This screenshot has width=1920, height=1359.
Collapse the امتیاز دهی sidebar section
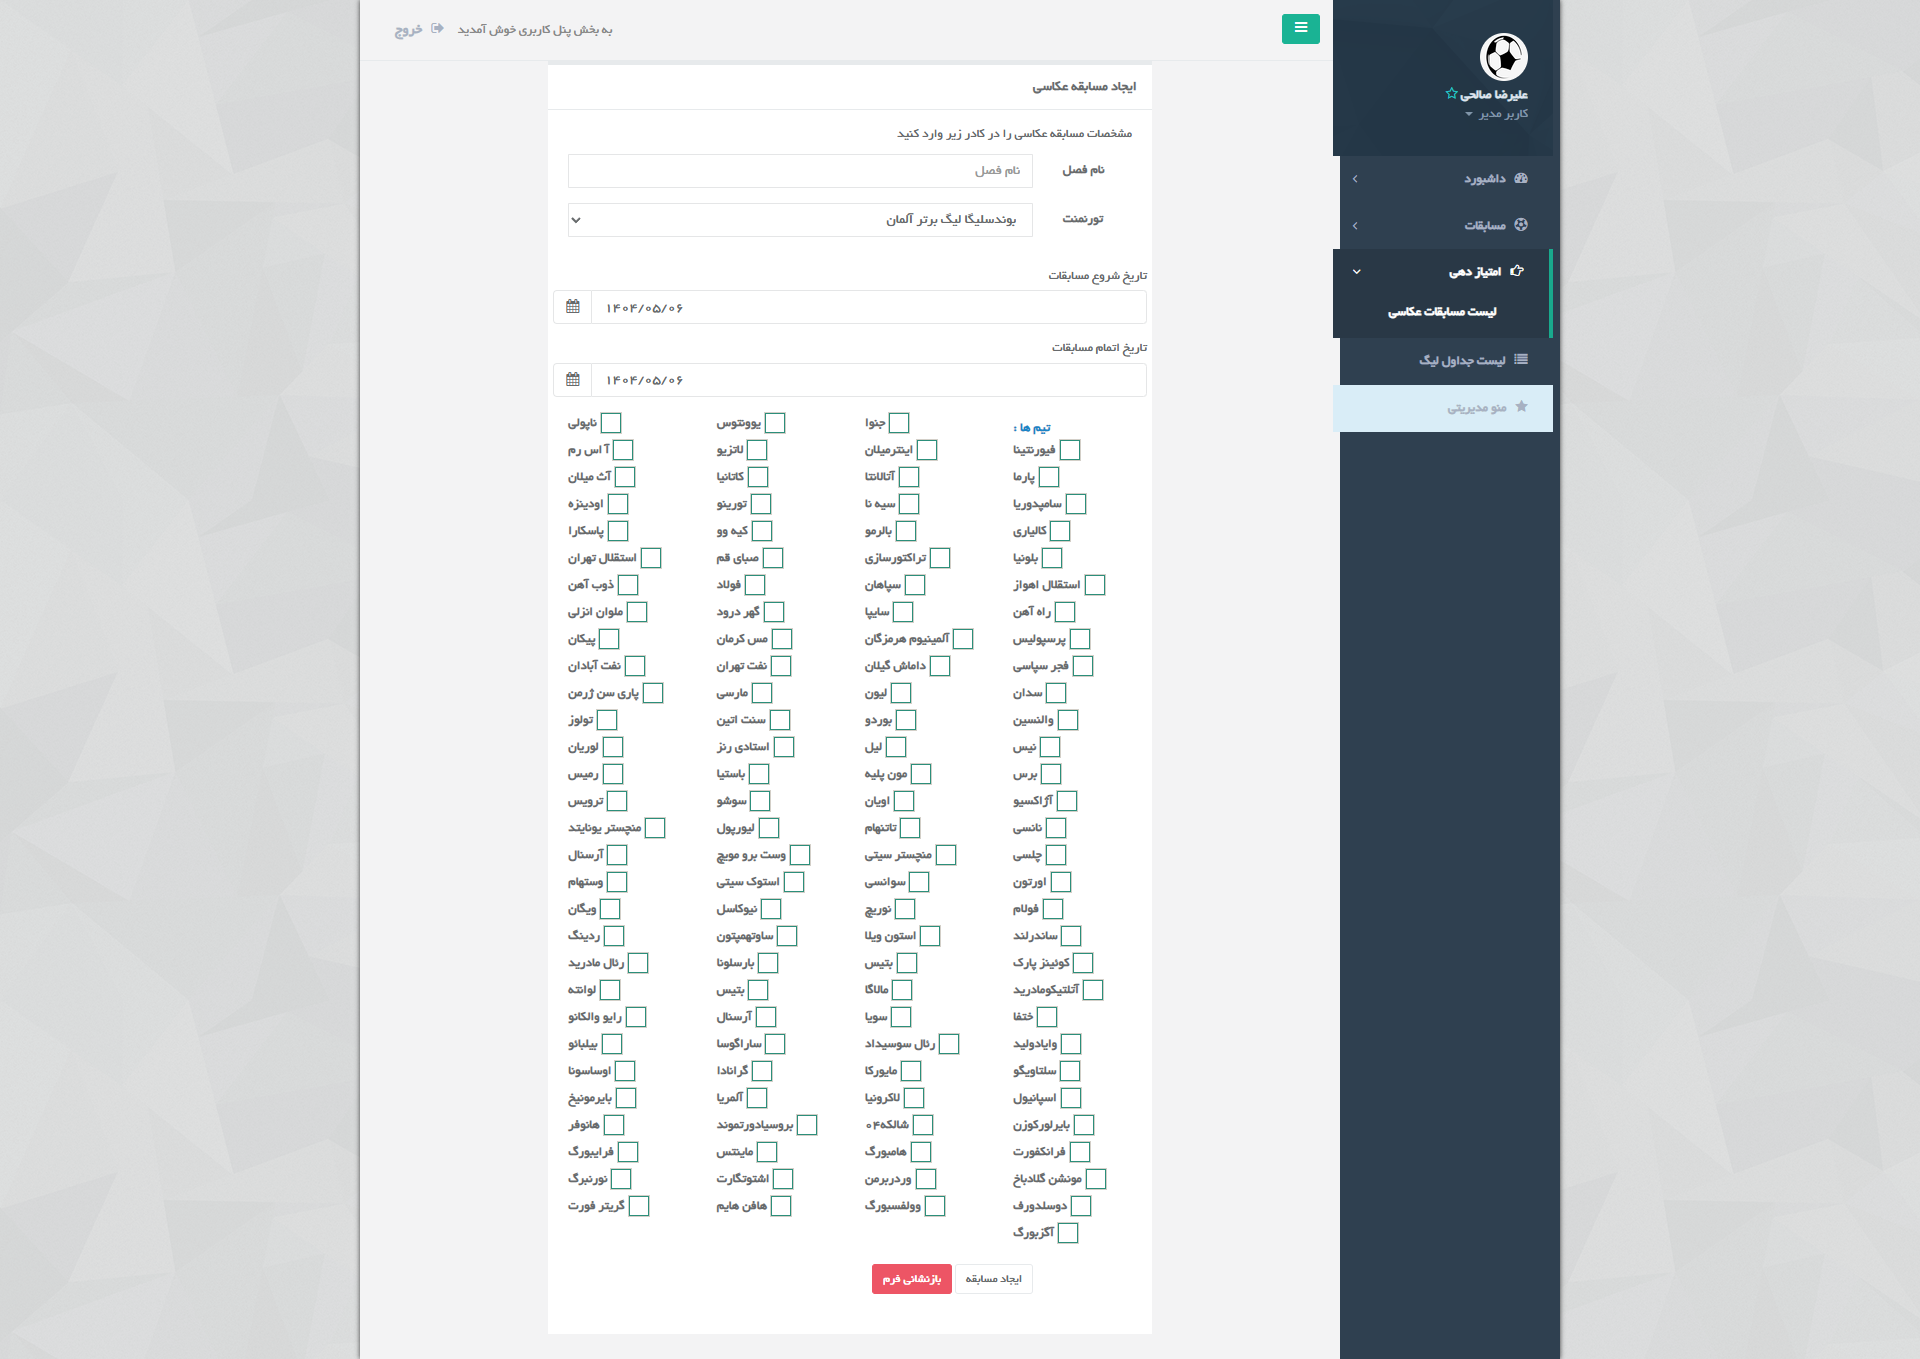pyautogui.click(x=1356, y=272)
